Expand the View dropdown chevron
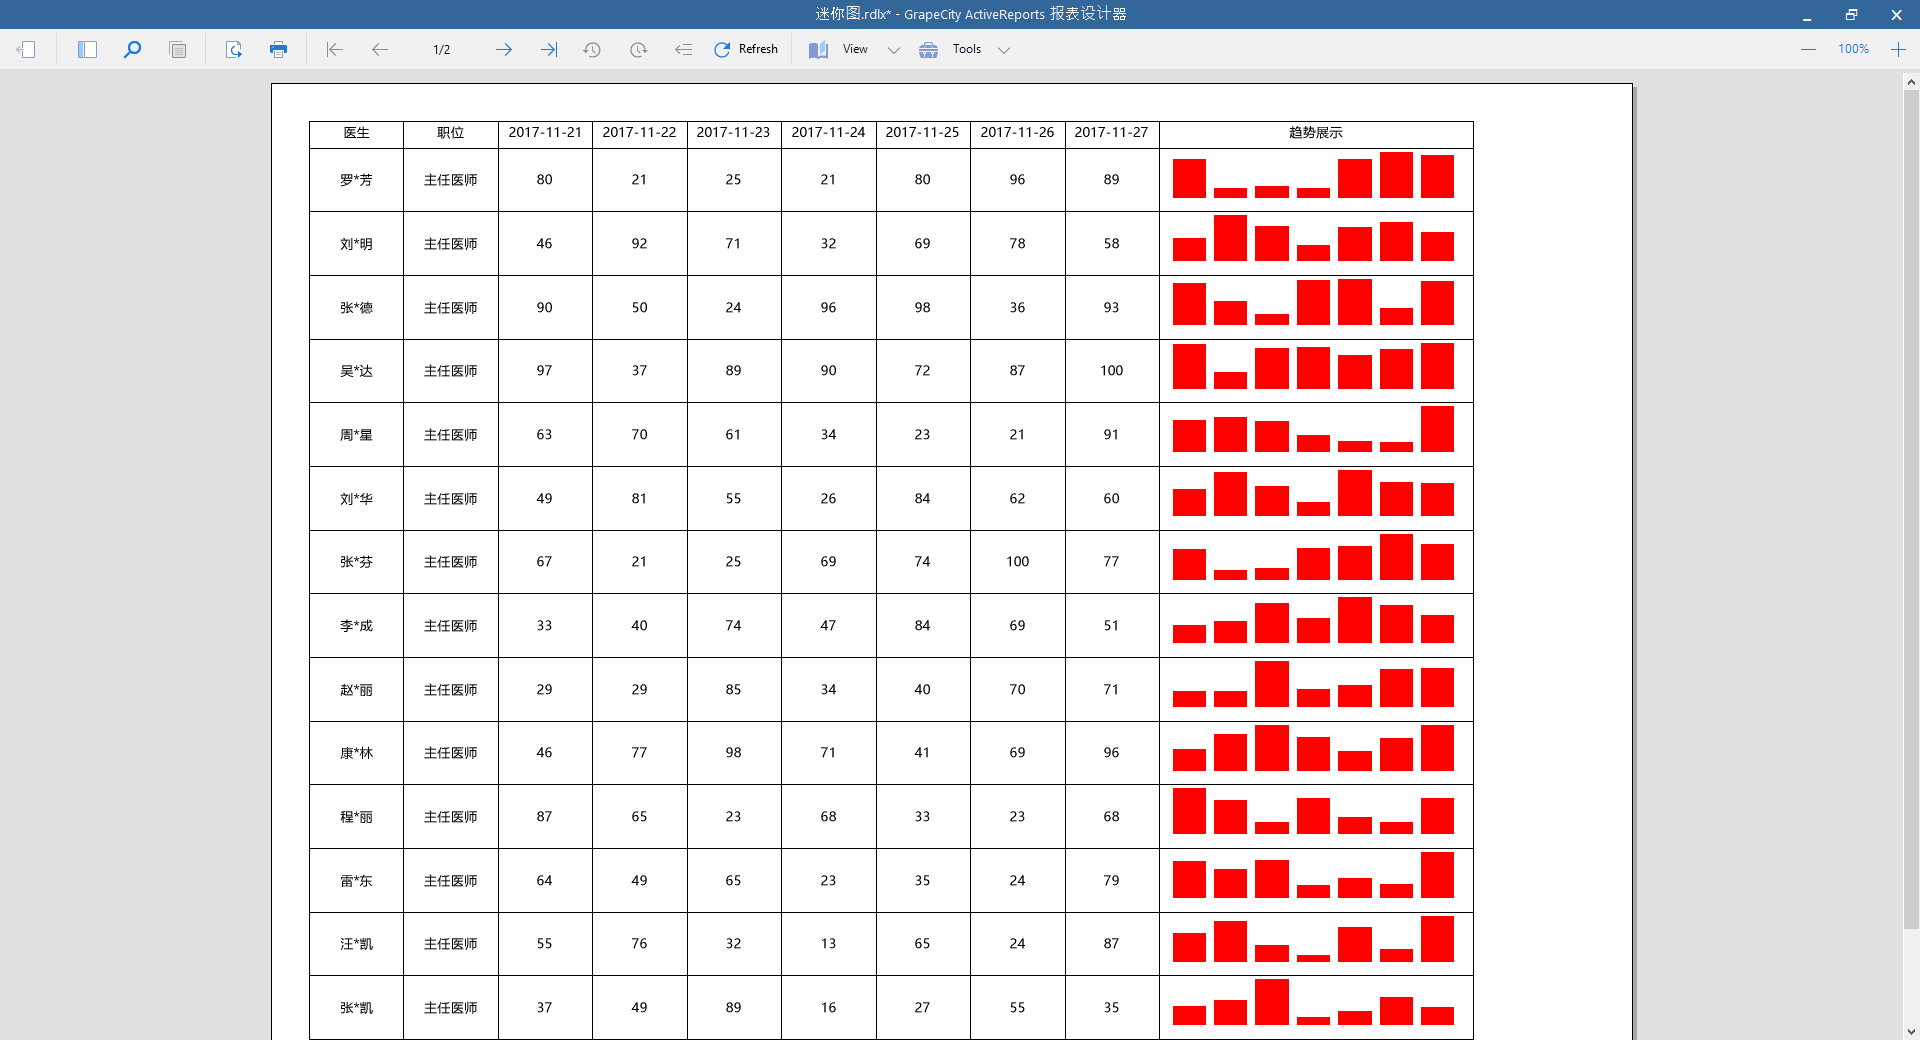 (894, 50)
